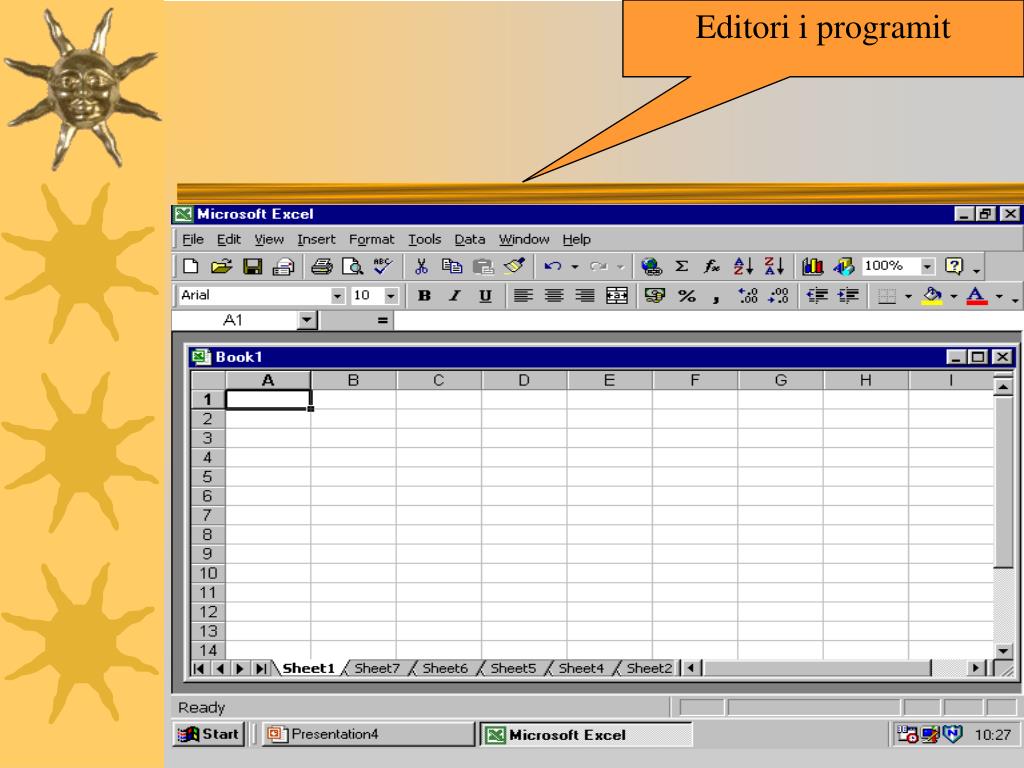Switch to the Sheet5 tab
The height and width of the screenshot is (768, 1024).
[x=513, y=668]
